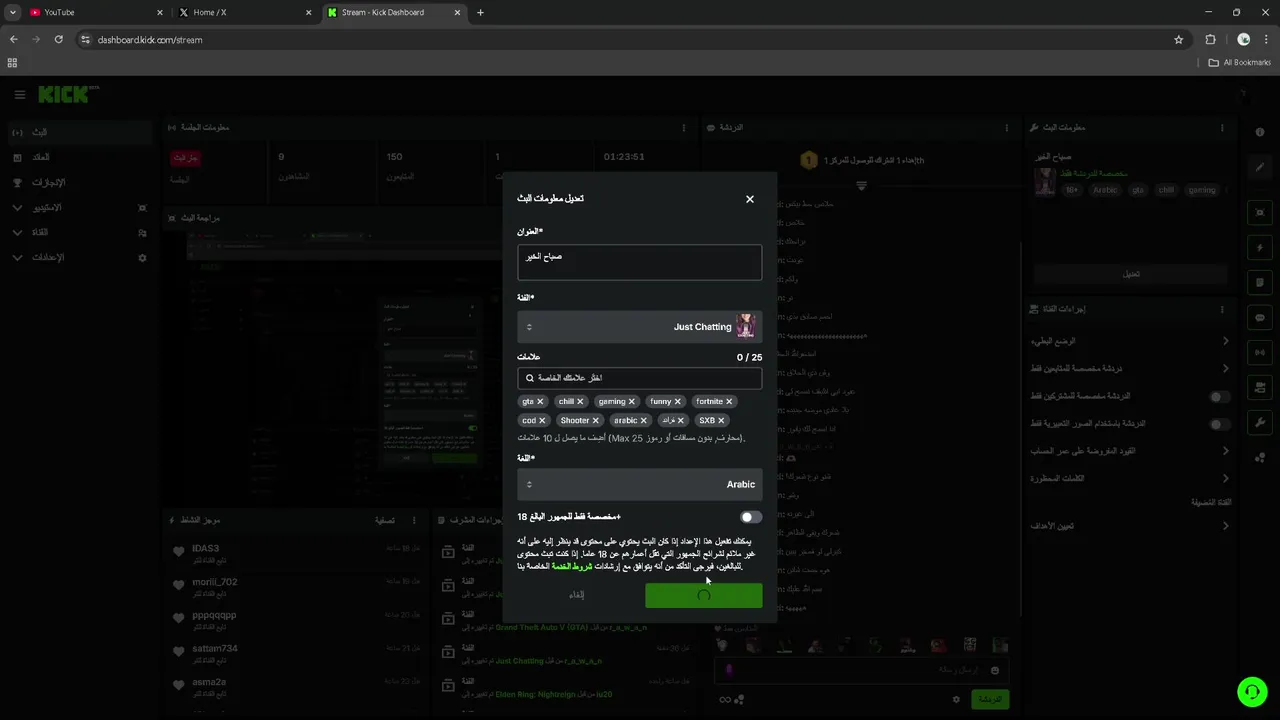Remove the SXB tag
Viewport: 1280px width, 720px height.
(721, 421)
